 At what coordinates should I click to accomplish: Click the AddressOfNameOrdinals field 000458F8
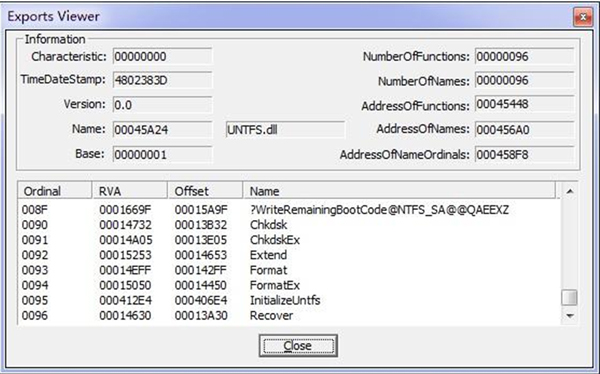click(x=525, y=155)
